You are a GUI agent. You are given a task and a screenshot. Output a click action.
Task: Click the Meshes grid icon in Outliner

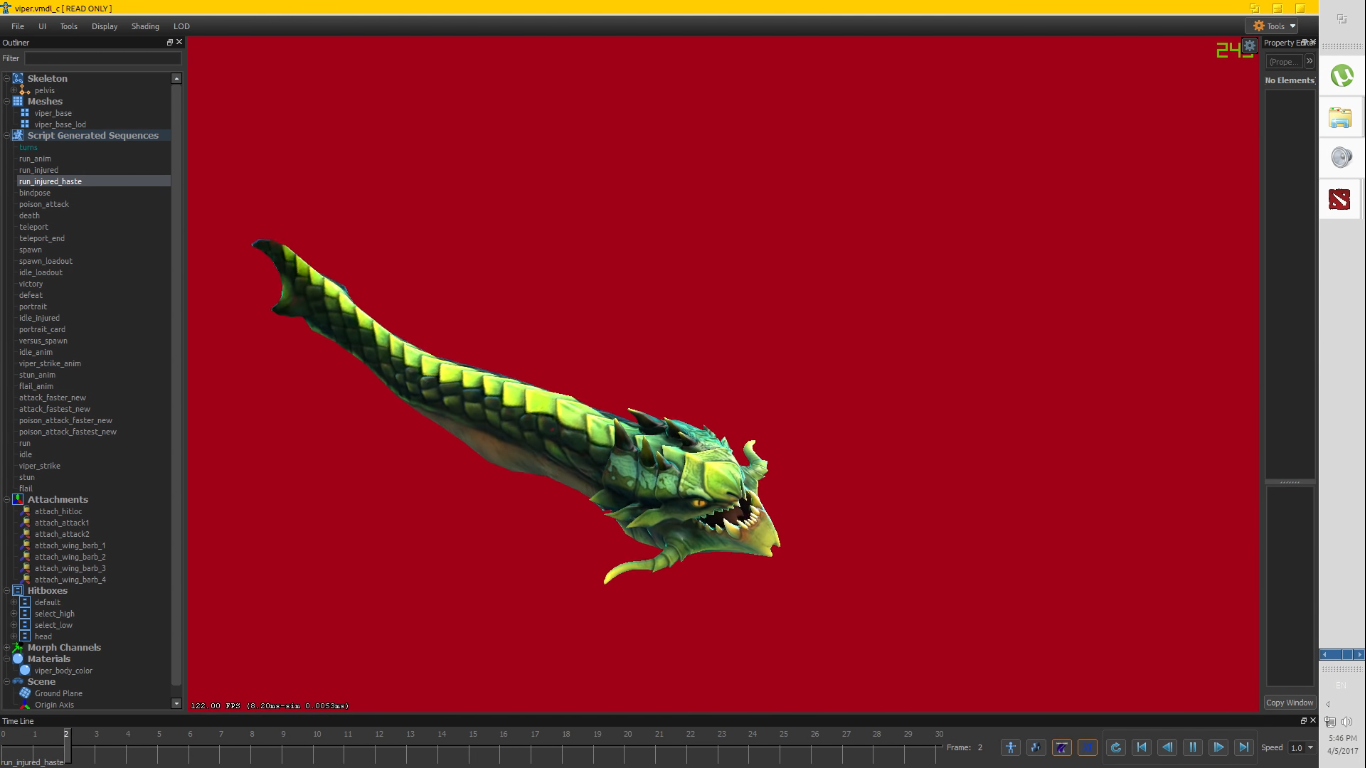coord(18,101)
